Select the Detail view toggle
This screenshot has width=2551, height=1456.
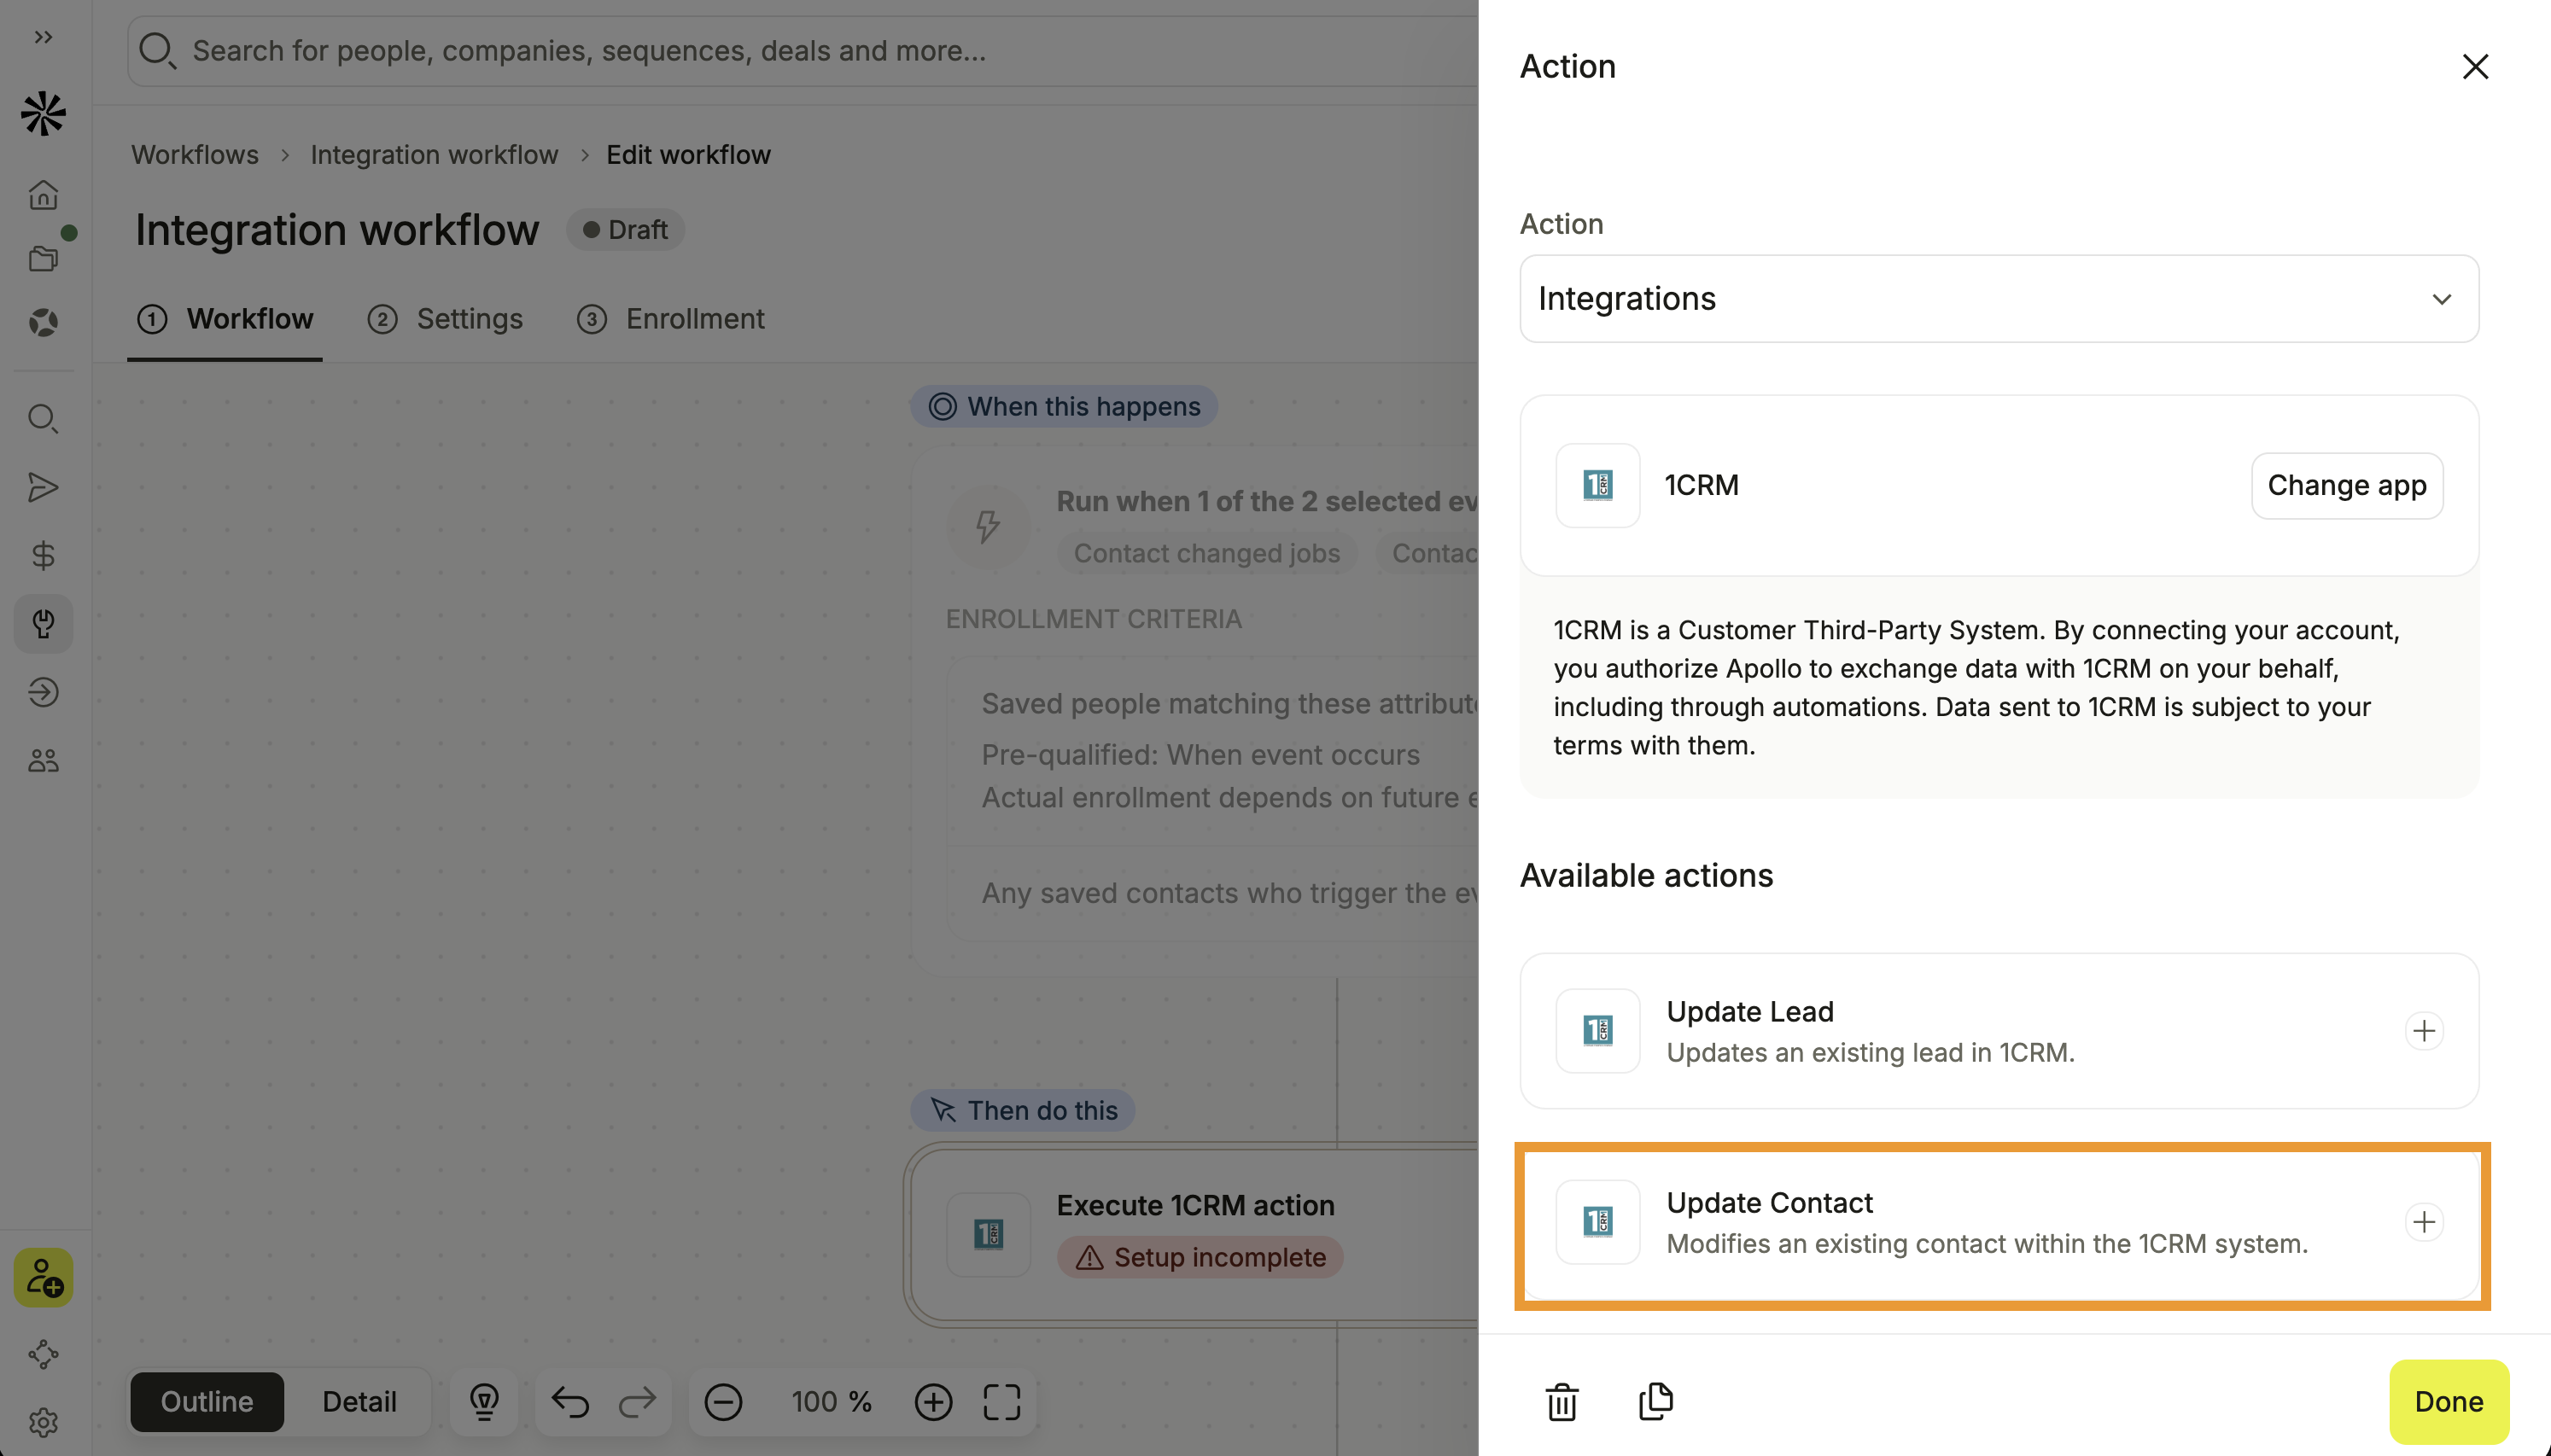[359, 1401]
